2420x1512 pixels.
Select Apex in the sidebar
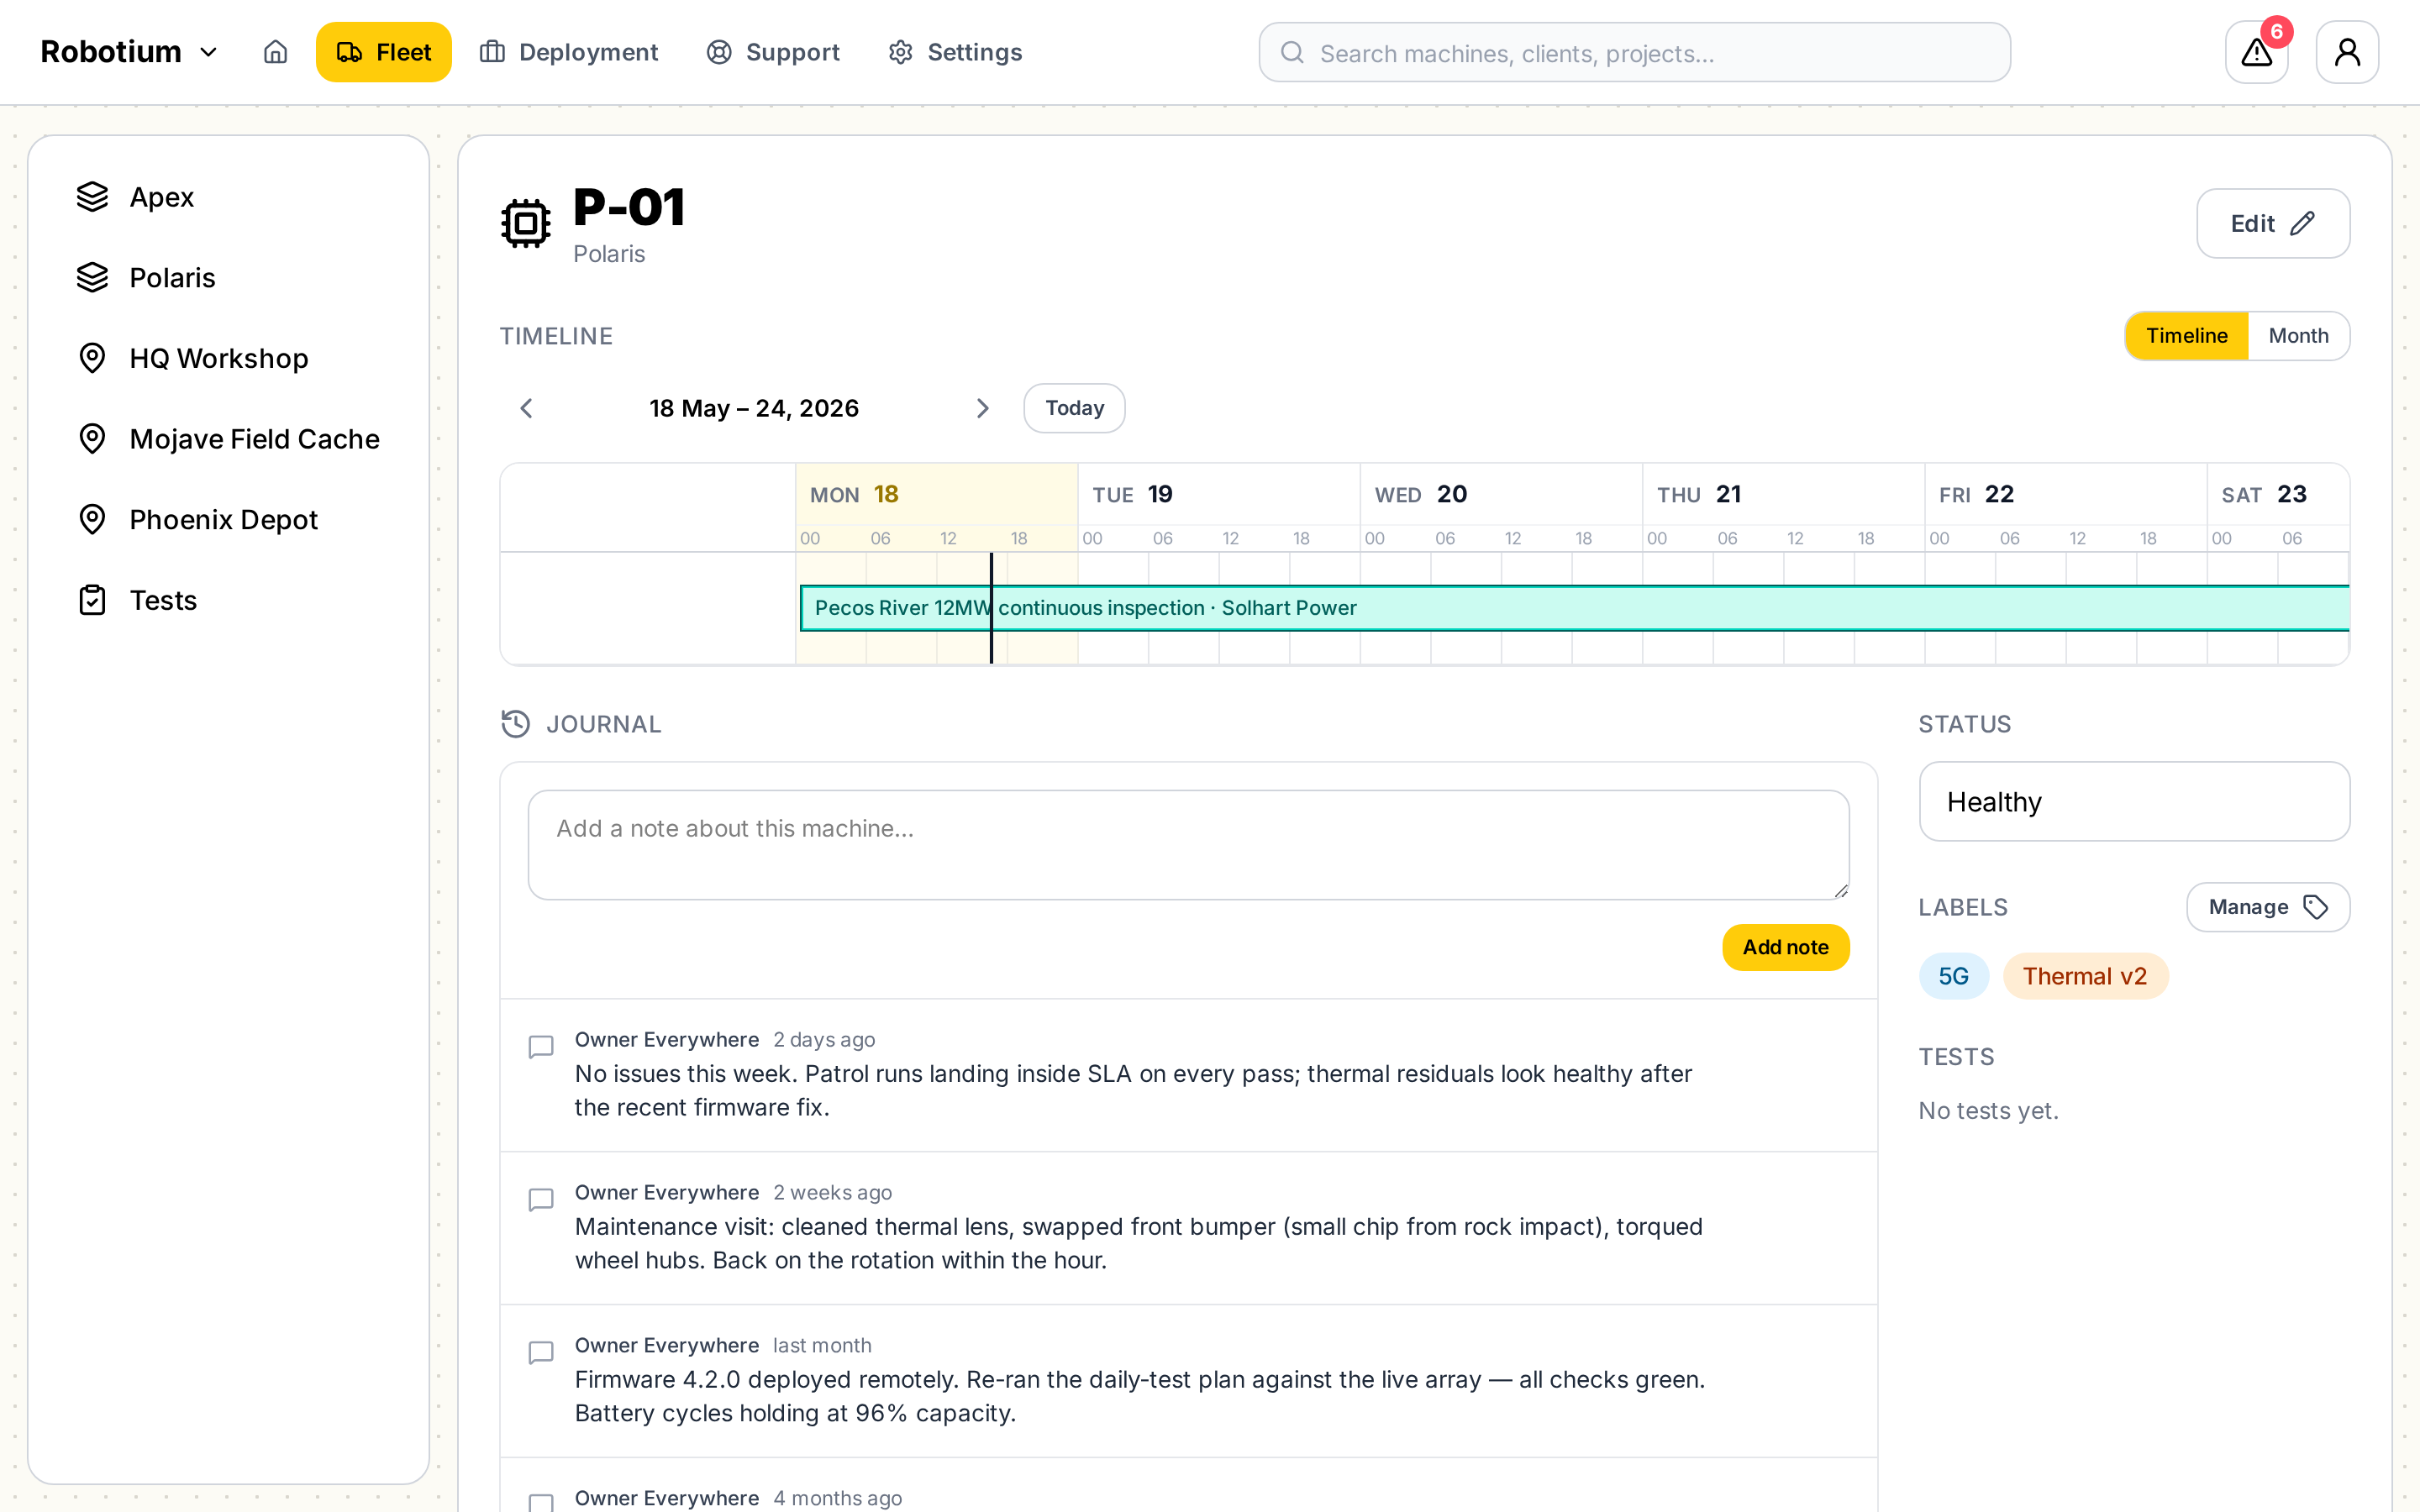229,197
